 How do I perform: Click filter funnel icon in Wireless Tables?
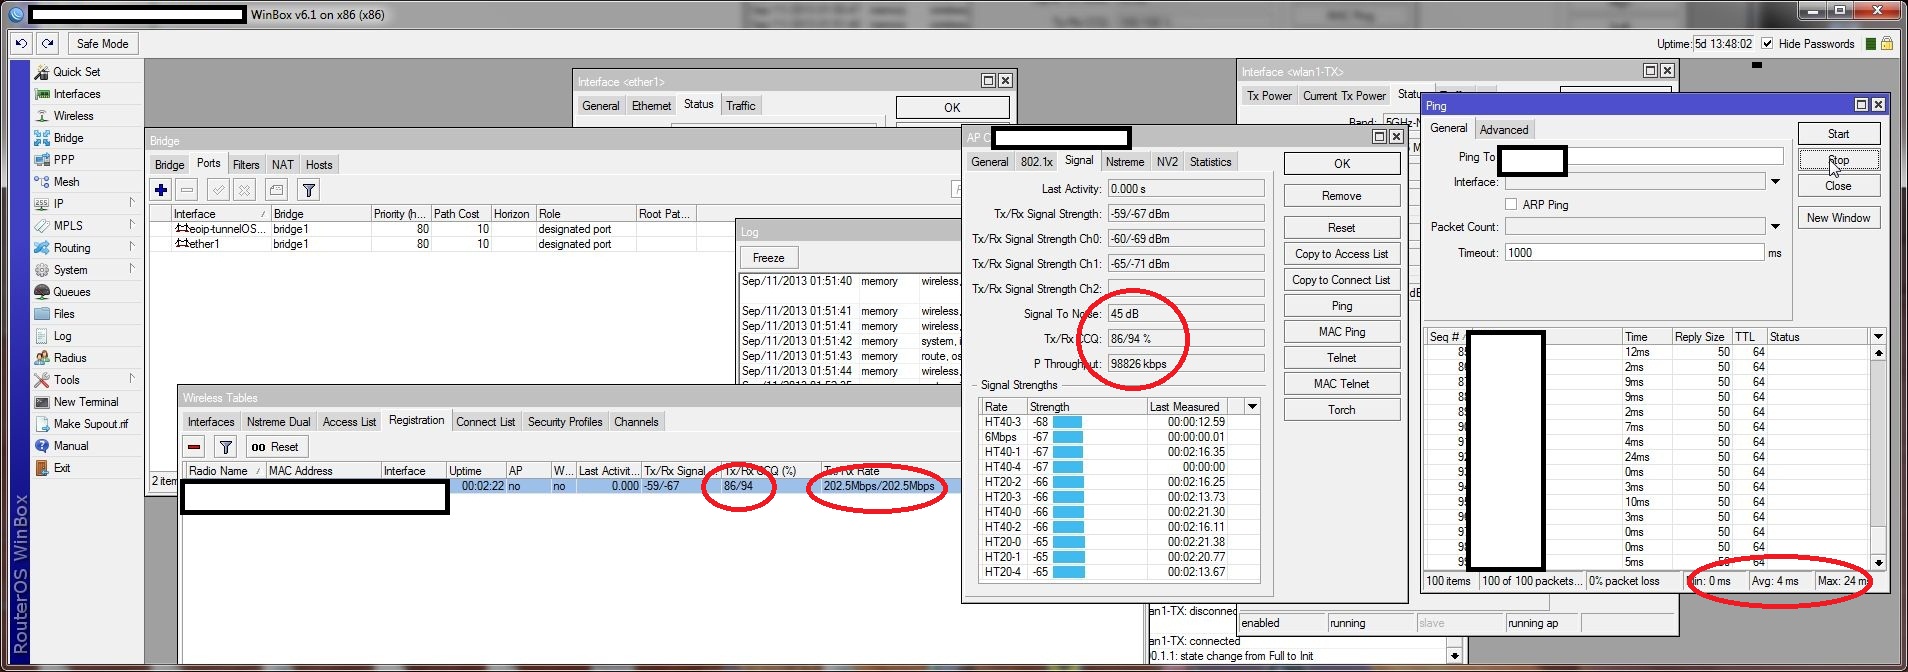pyautogui.click(x=226, y=447)
